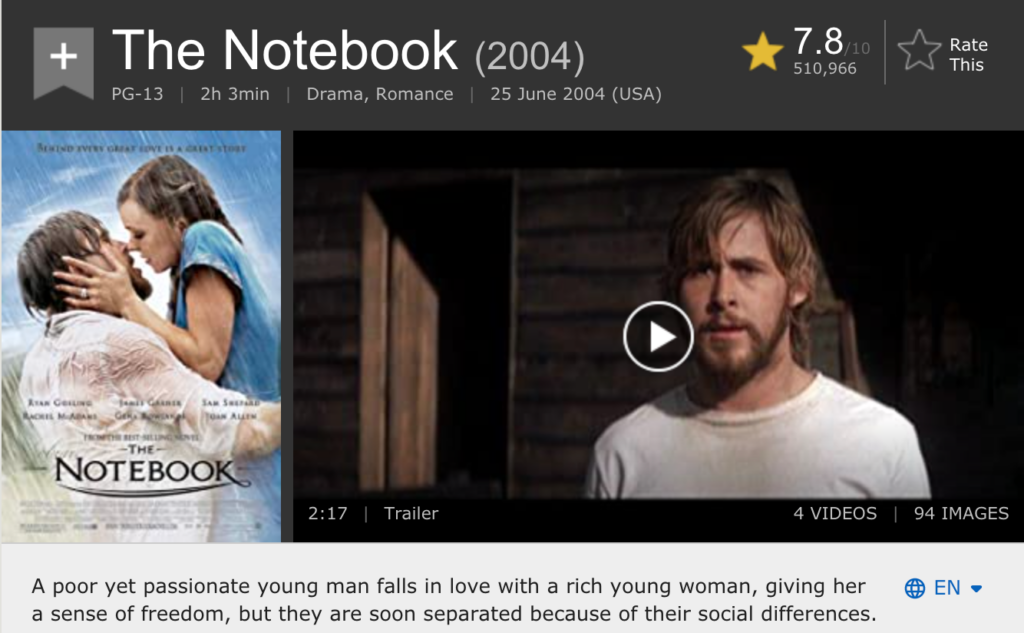The image size is (1024, 633).
Task: View the 4 VIDEOS gallery
Action: tap(835, 513)
